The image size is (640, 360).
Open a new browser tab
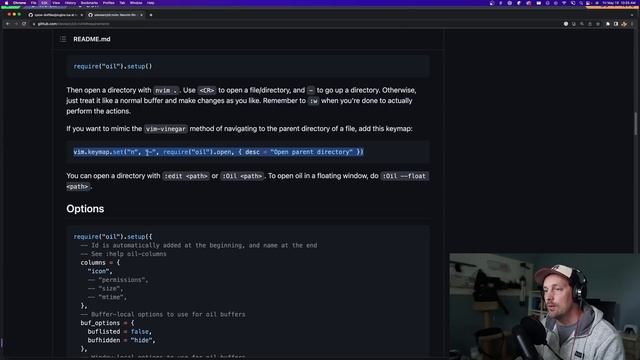(x=151, y=15)
